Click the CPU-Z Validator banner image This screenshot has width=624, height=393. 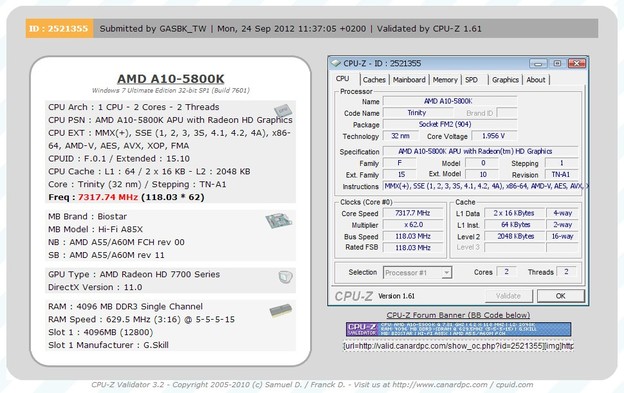click(458, 329)
